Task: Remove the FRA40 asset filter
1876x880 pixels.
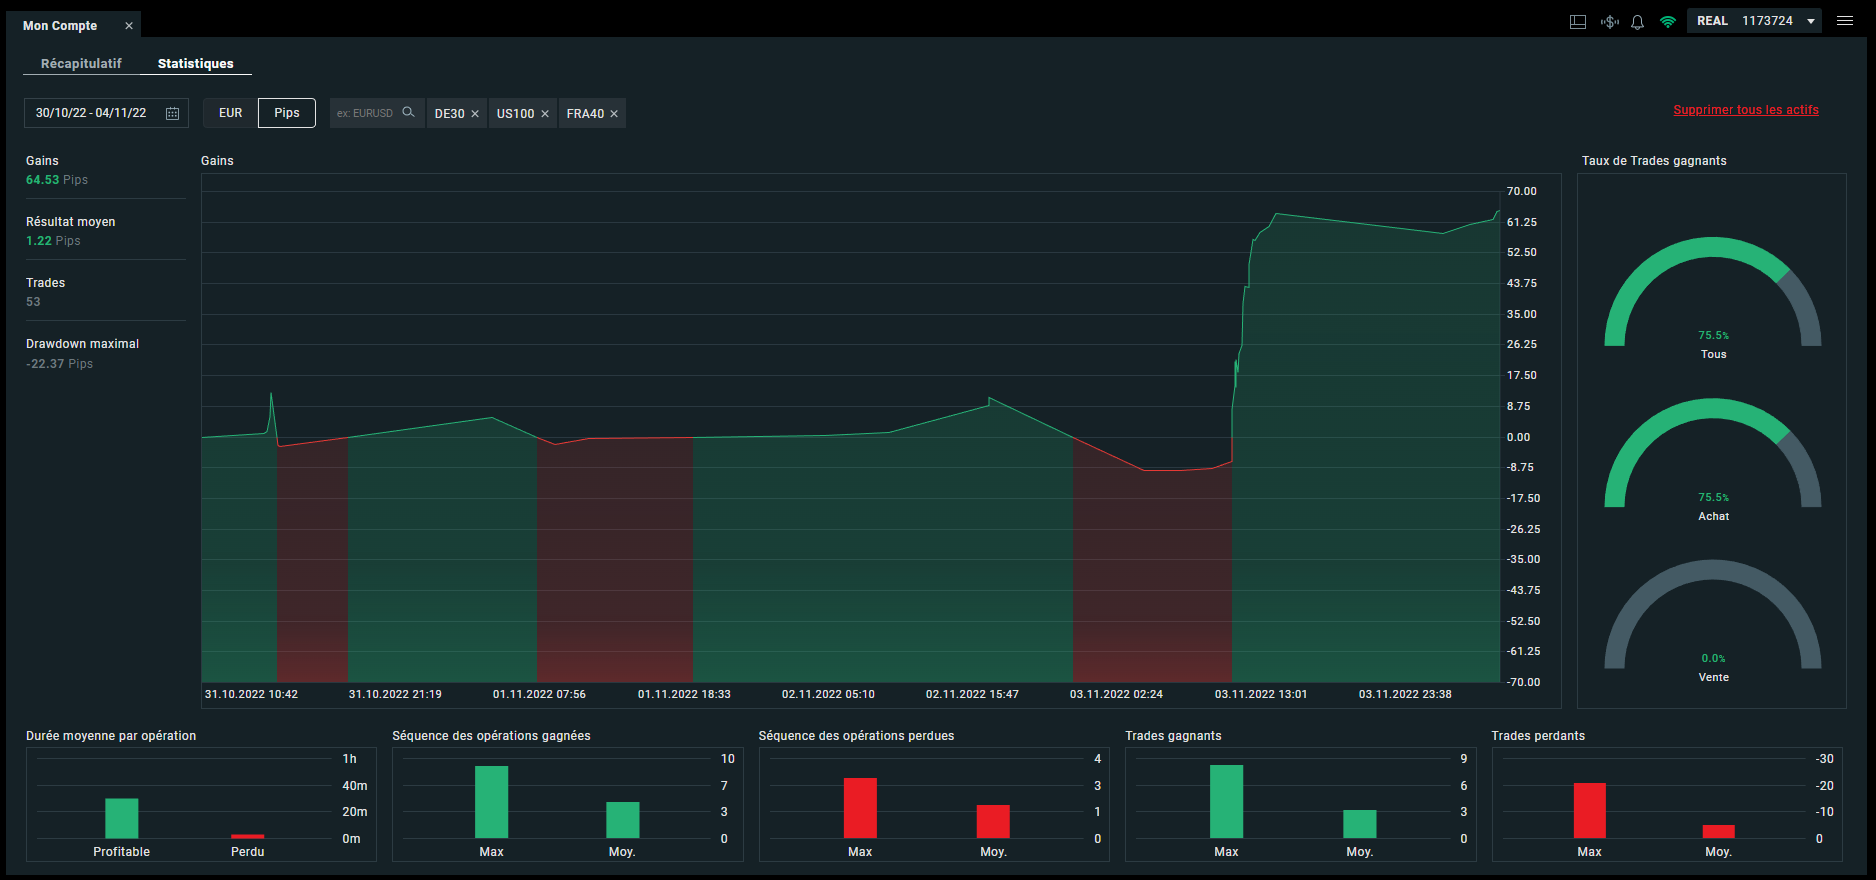Action: pyautogui.click(x=614, y=114)
